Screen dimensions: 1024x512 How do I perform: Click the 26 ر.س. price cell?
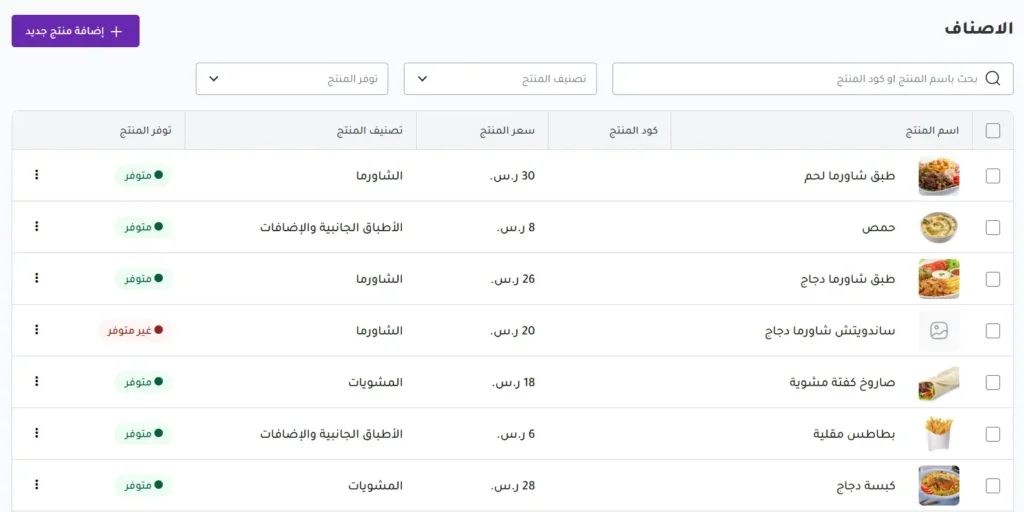tap(513, 279)
